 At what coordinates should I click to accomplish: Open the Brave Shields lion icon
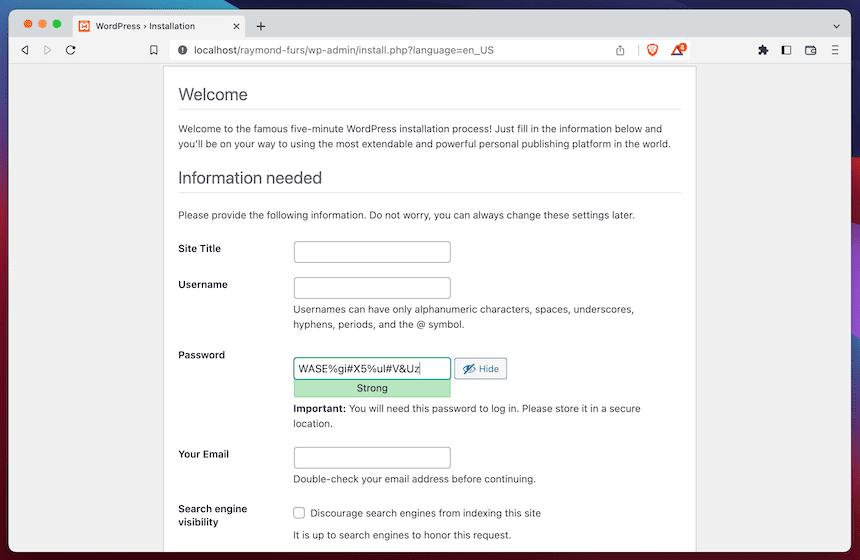[652, 50]
